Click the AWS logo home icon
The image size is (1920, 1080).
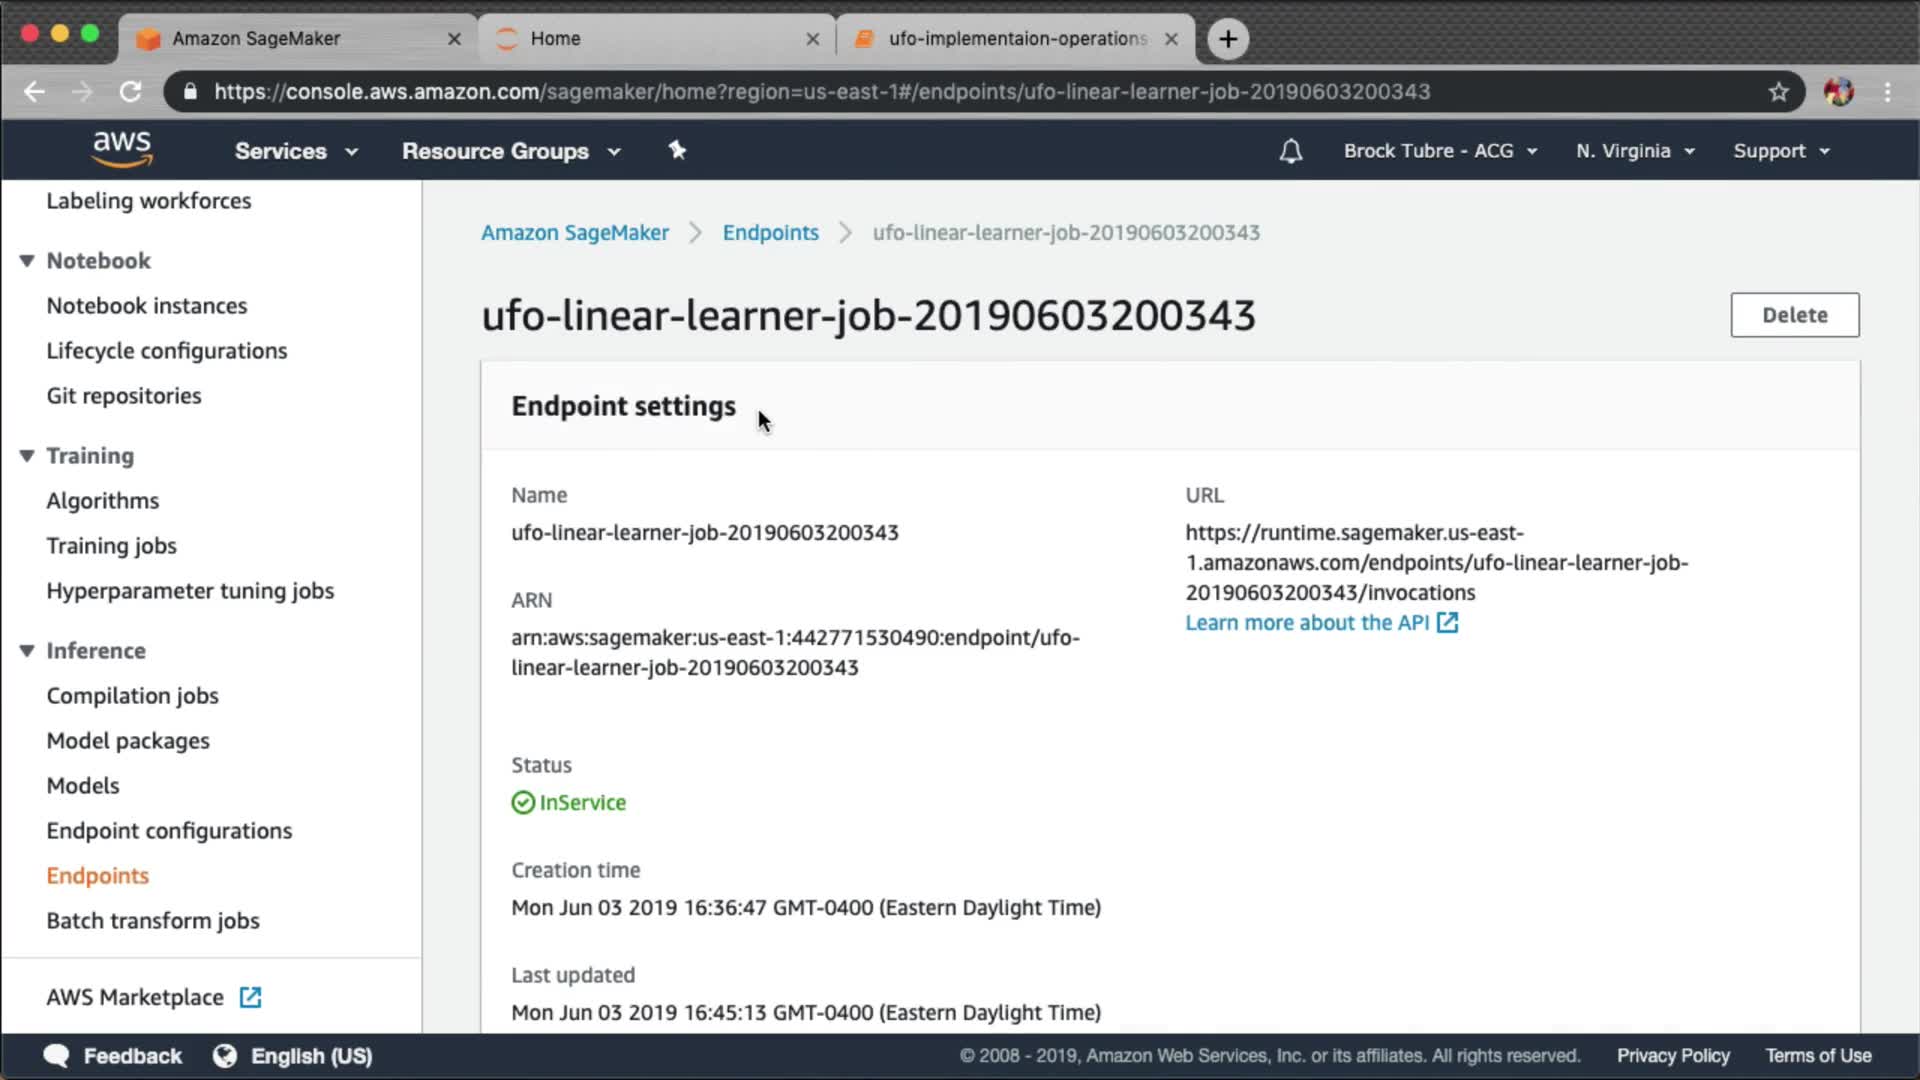tap(122, 149)
